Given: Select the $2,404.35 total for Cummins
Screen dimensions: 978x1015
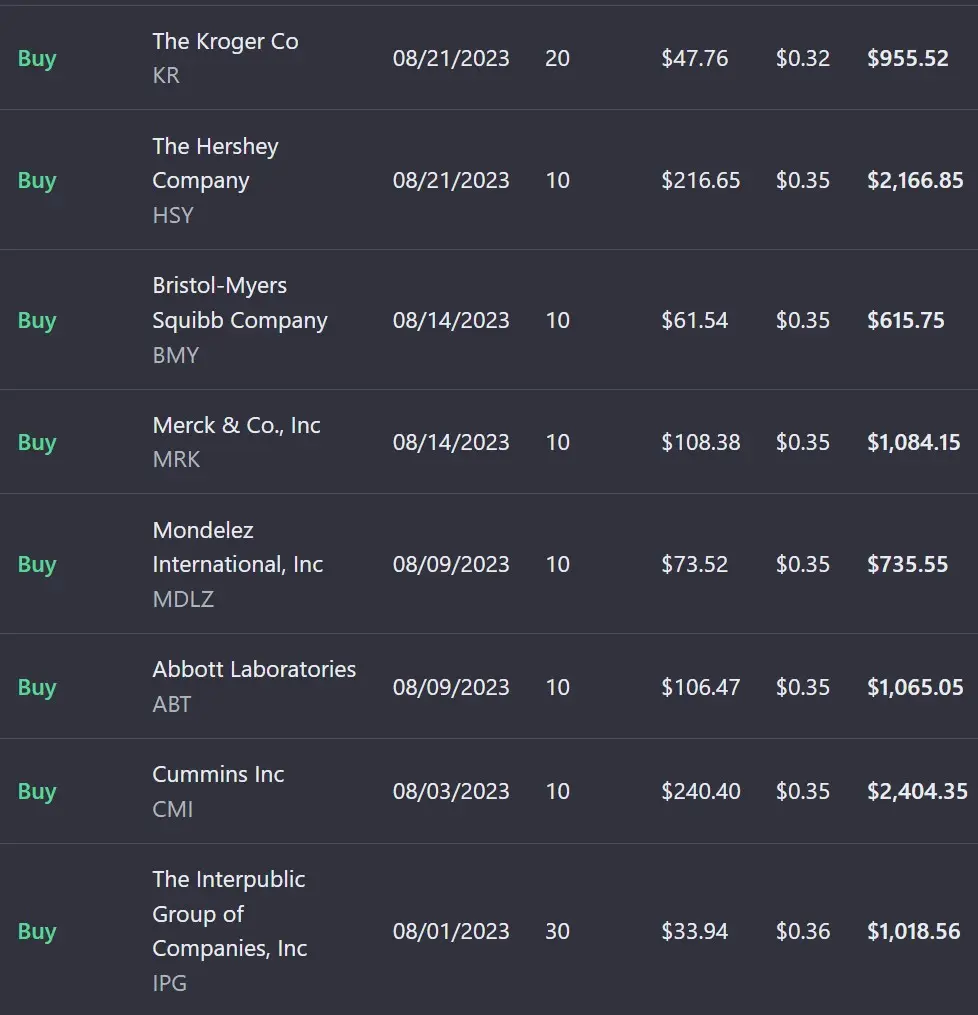Looking at the screenshot, I should (x=917, y=791).
